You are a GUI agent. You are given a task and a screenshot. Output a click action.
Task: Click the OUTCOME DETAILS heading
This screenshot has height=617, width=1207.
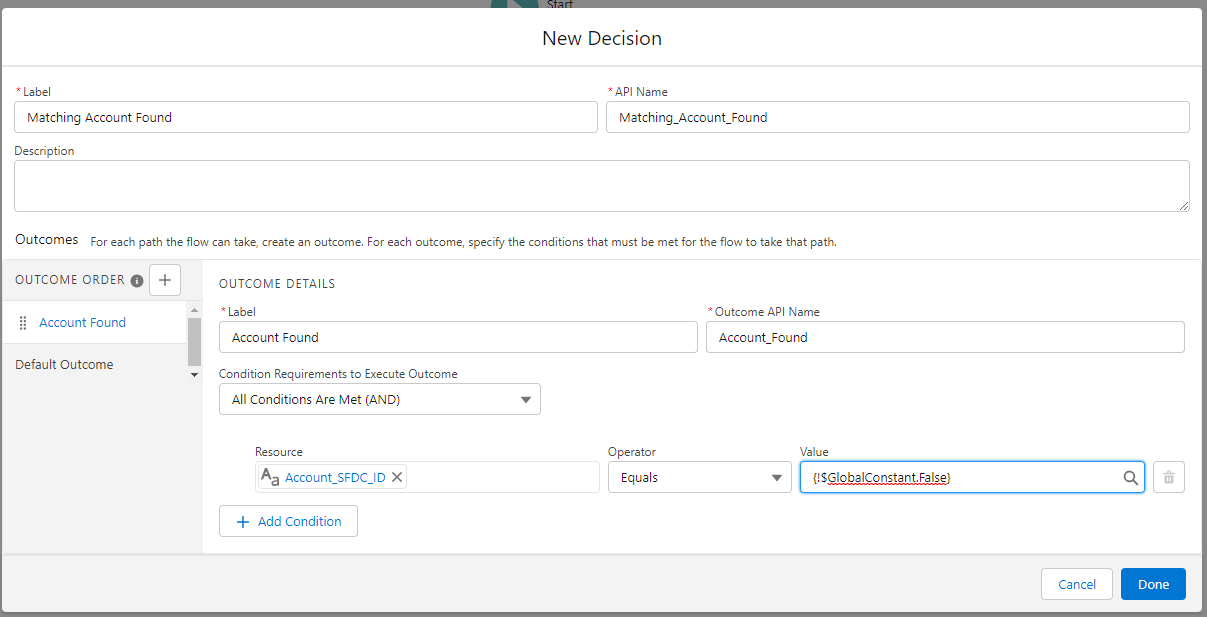click(277, 284)
